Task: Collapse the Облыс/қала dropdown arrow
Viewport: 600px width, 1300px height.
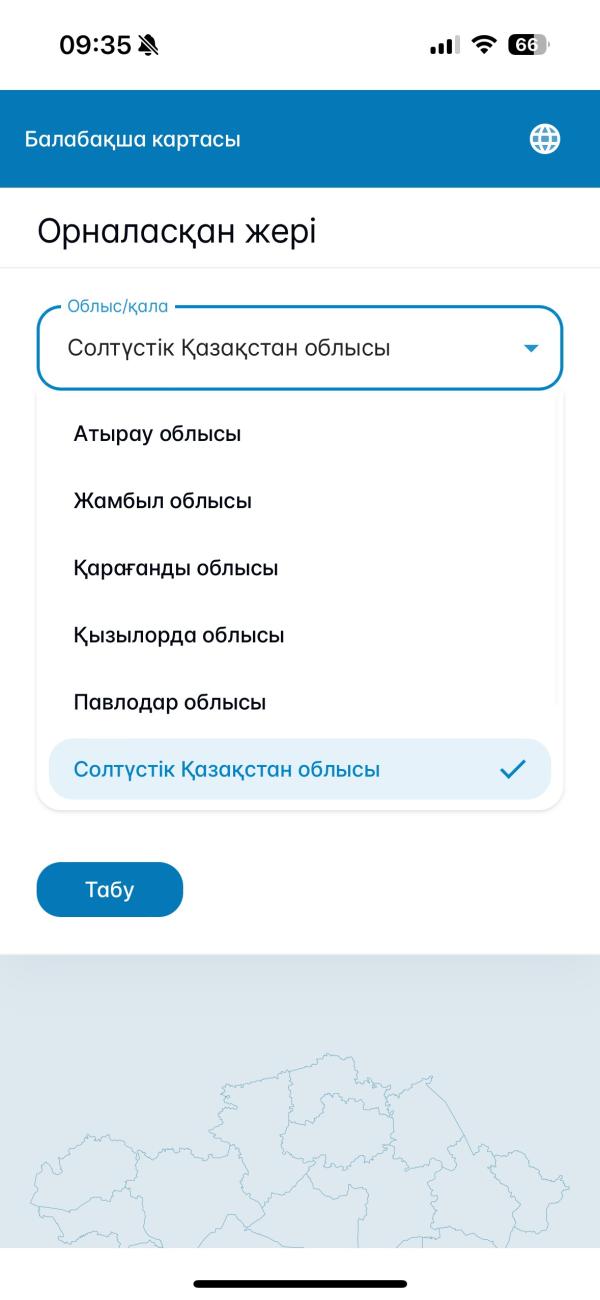Action: (531, 348)
